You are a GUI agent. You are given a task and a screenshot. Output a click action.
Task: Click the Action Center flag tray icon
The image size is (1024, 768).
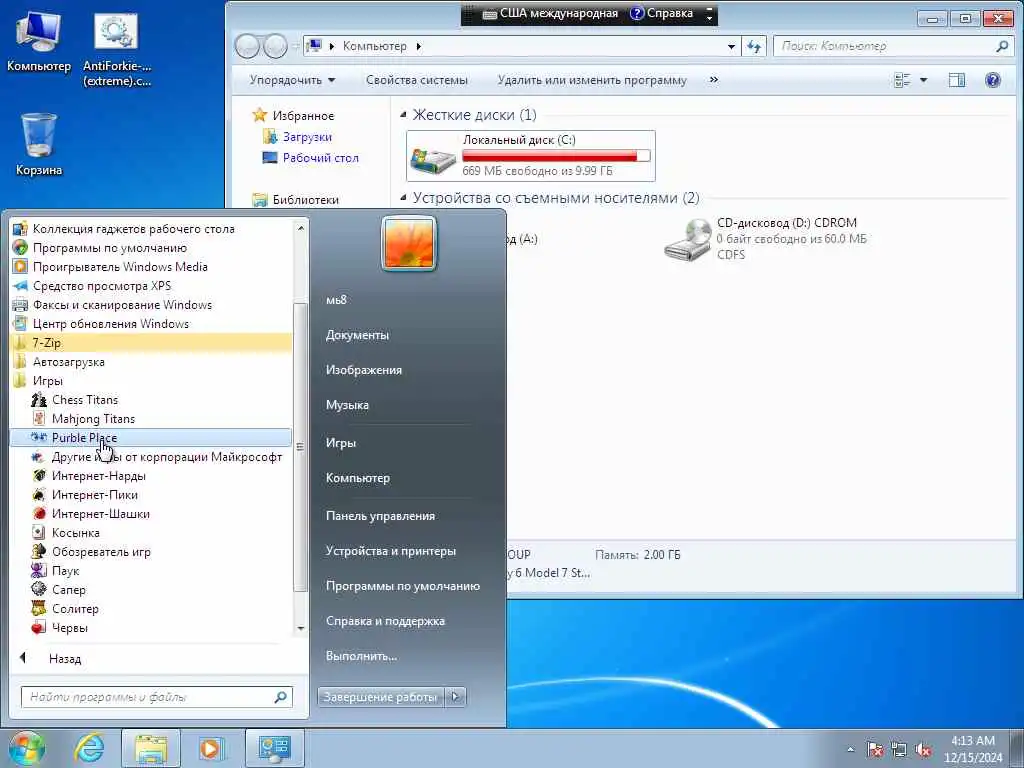click(875, 750)
